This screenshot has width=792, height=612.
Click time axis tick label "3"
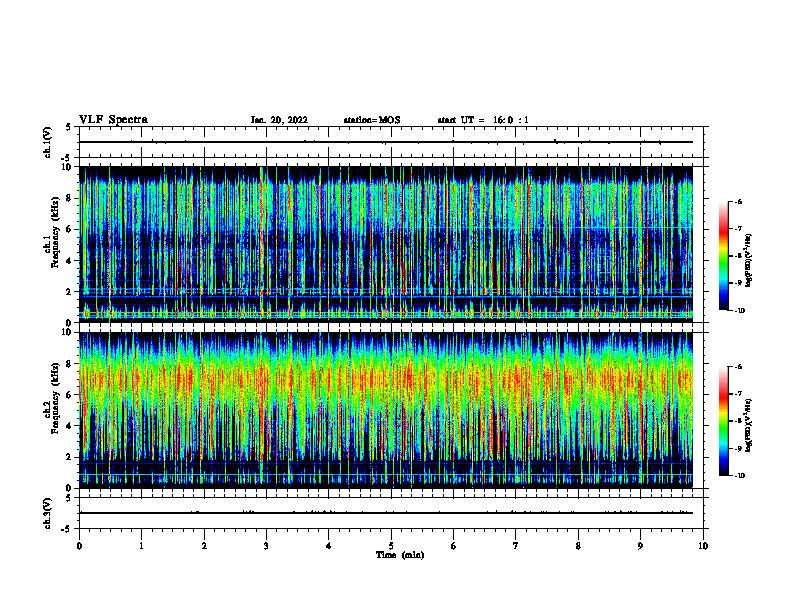pos(266,546)
